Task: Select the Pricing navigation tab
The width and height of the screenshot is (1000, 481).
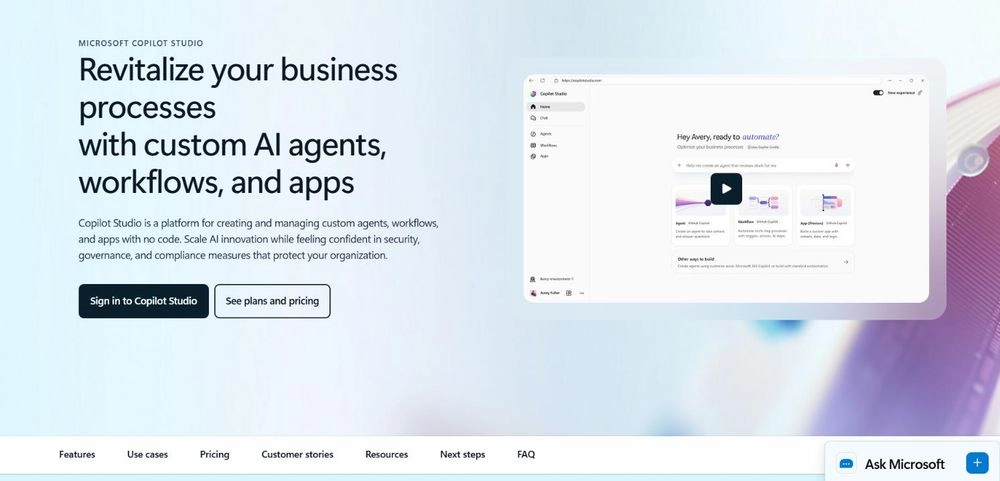Action: (214, 454)
